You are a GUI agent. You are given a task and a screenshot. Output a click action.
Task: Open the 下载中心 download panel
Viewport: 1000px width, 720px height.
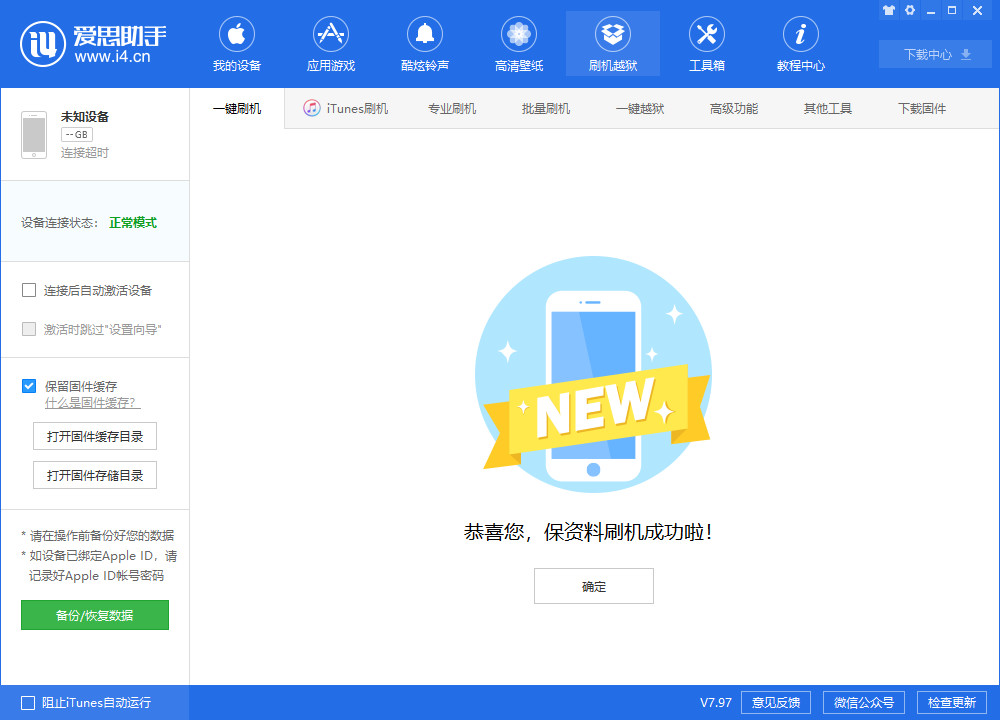pyautogui.click(x=934, y=54)
